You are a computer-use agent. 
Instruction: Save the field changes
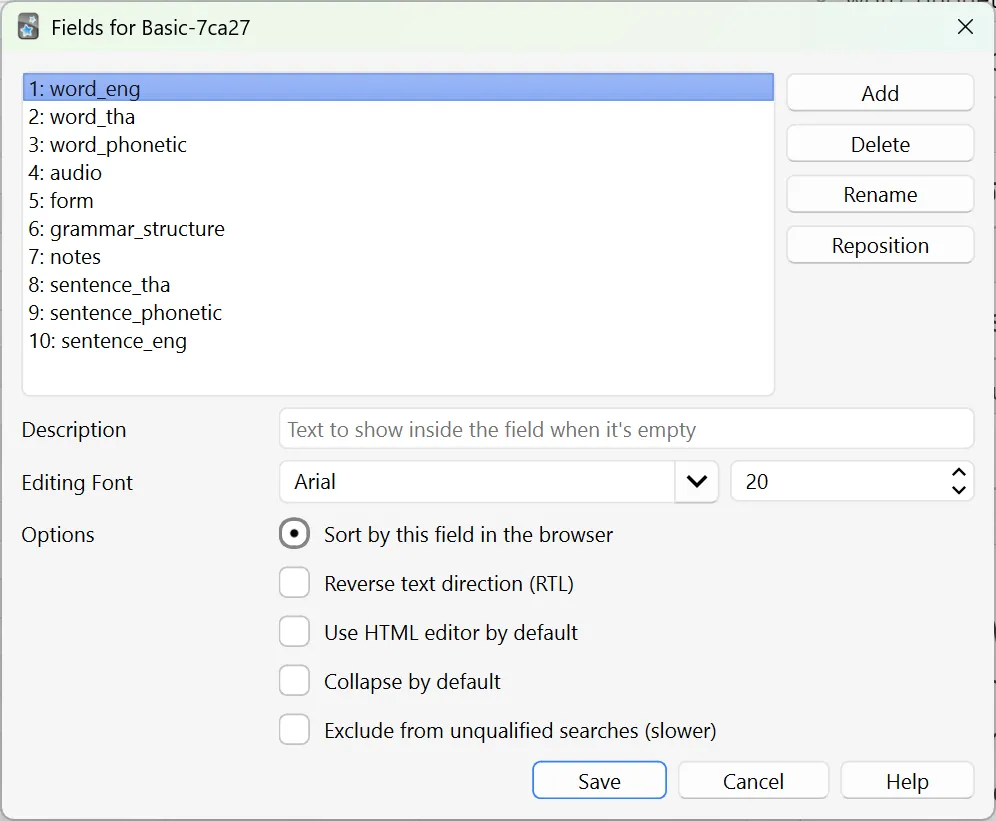598,780
